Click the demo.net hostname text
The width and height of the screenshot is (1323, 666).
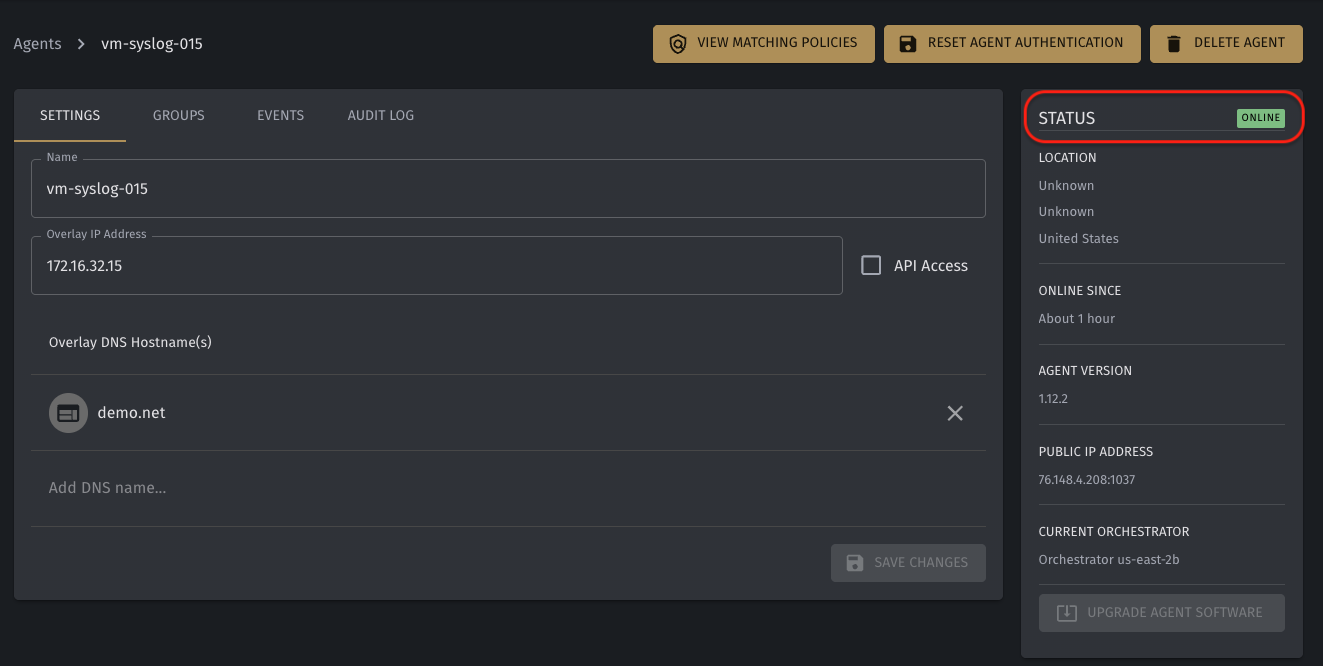(131, 413)
